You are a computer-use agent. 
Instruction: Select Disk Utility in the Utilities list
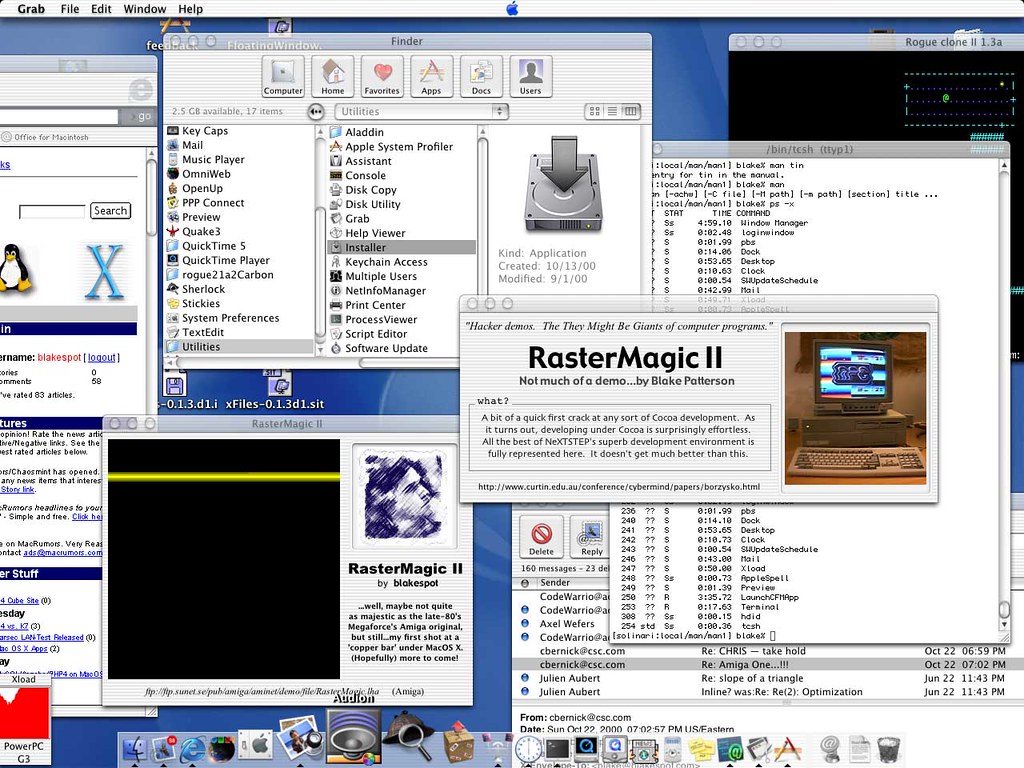372,204
